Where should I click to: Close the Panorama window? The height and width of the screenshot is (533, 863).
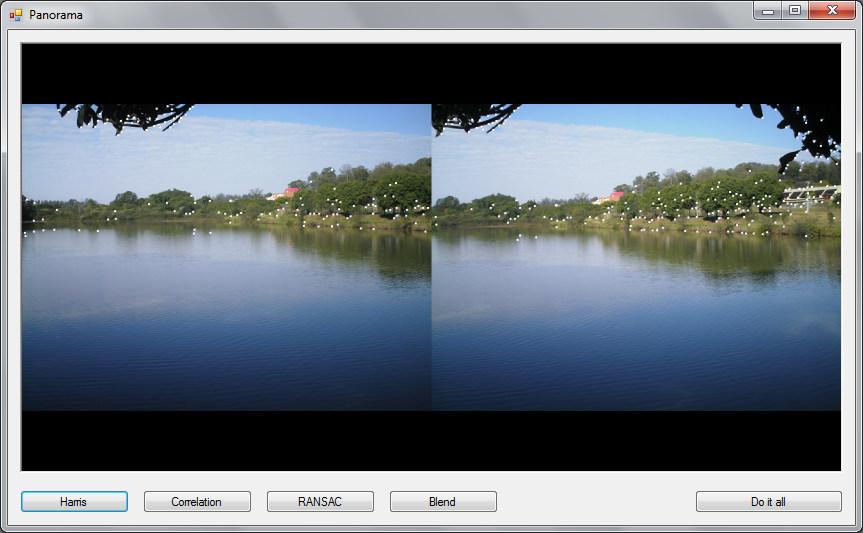pyautogui.click(x=832, y=10)
